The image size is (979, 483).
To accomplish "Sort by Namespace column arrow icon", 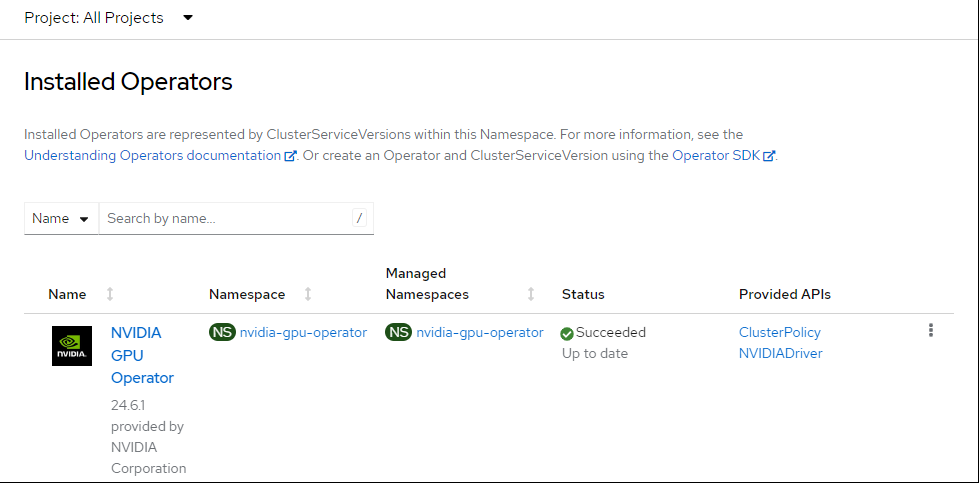I will pos(308,294).
